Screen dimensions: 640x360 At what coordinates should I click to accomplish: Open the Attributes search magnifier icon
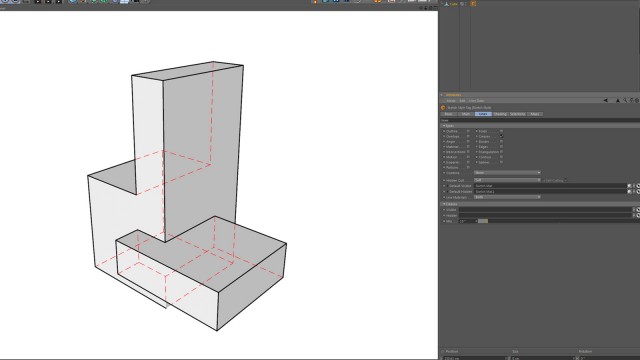[x=625, y=100]
